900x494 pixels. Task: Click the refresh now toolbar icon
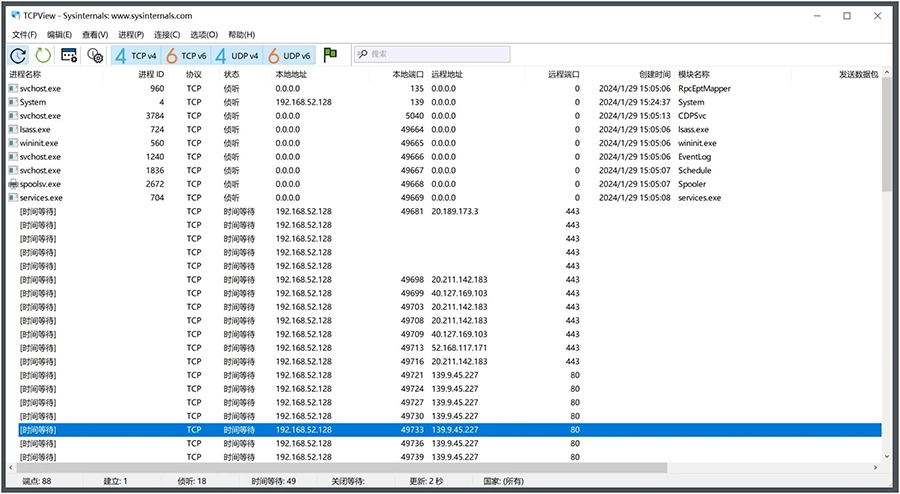19,55
